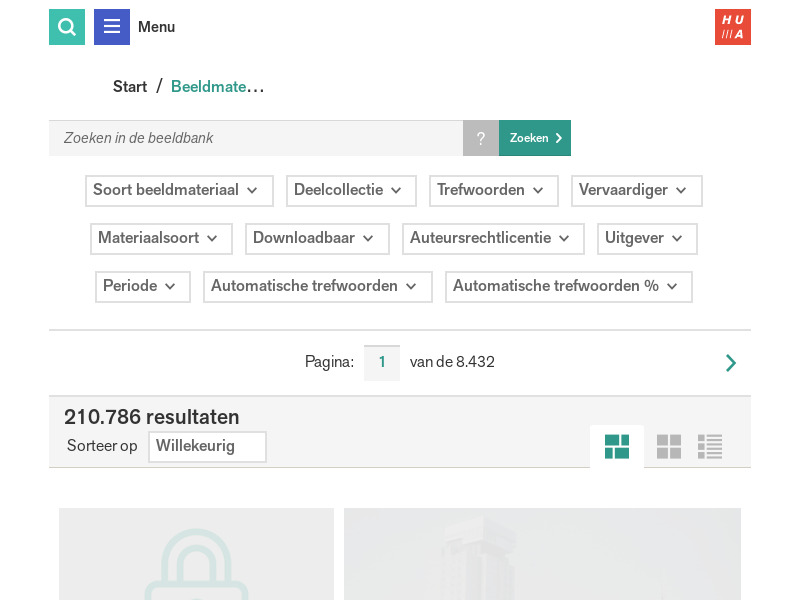
Task: Open the tower building thumbnail
Action: pos(542,554)
